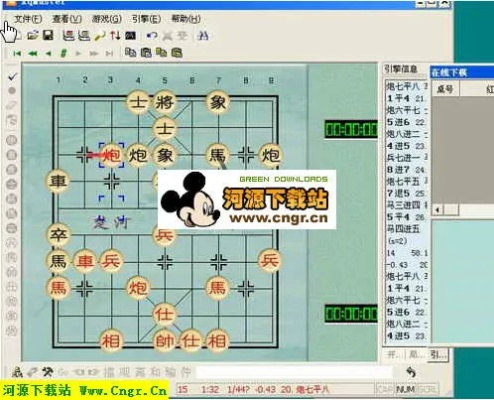Screen dimensions: 494x400
Task: Select red 仕 above the 帥
Action: pos(164,314)
